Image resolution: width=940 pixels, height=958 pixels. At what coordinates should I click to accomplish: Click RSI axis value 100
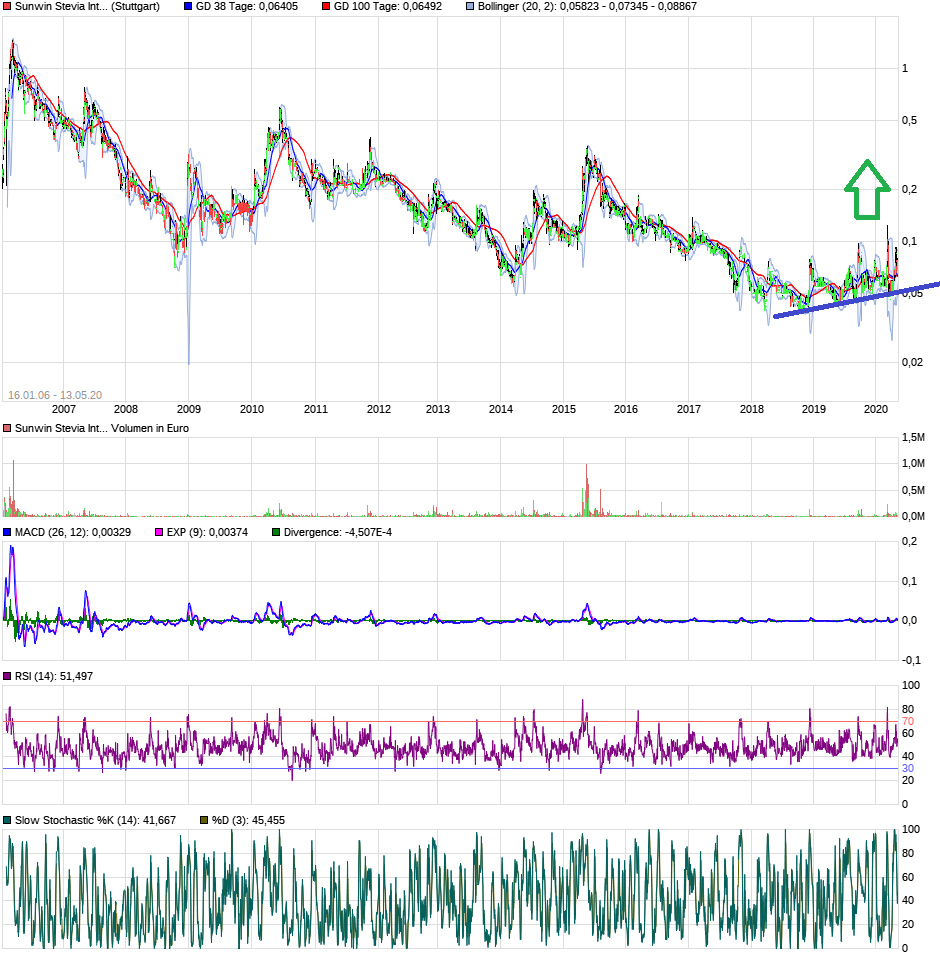pyautogui.click(x=911, y=686)
